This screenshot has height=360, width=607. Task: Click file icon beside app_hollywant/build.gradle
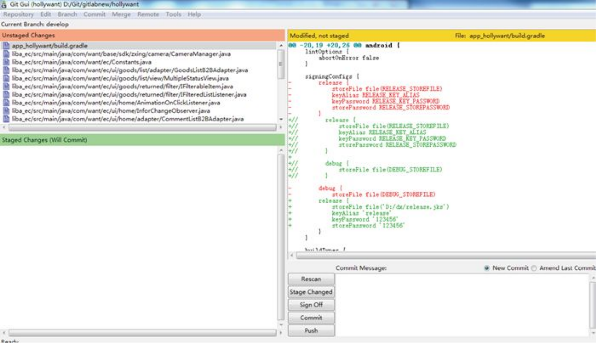(x=6, y=46)
